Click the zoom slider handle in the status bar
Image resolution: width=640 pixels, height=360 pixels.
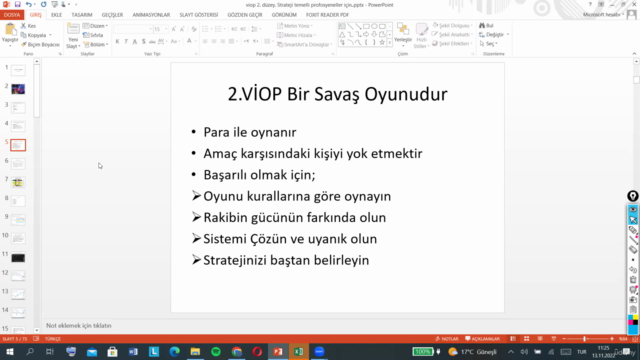click(x=584, y=339)
